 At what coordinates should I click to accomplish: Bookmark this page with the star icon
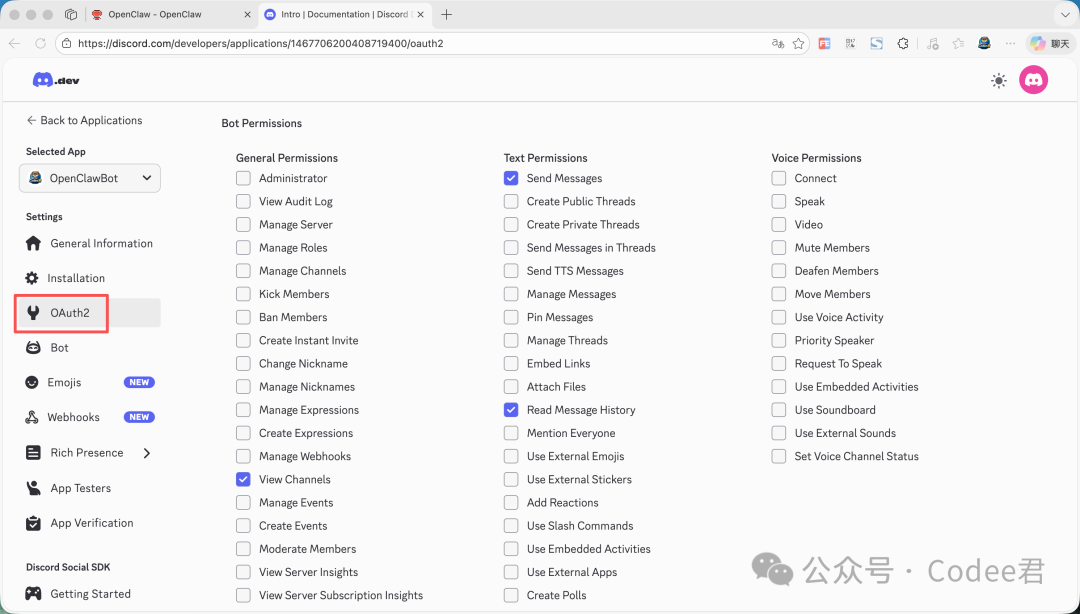[798, 43]
